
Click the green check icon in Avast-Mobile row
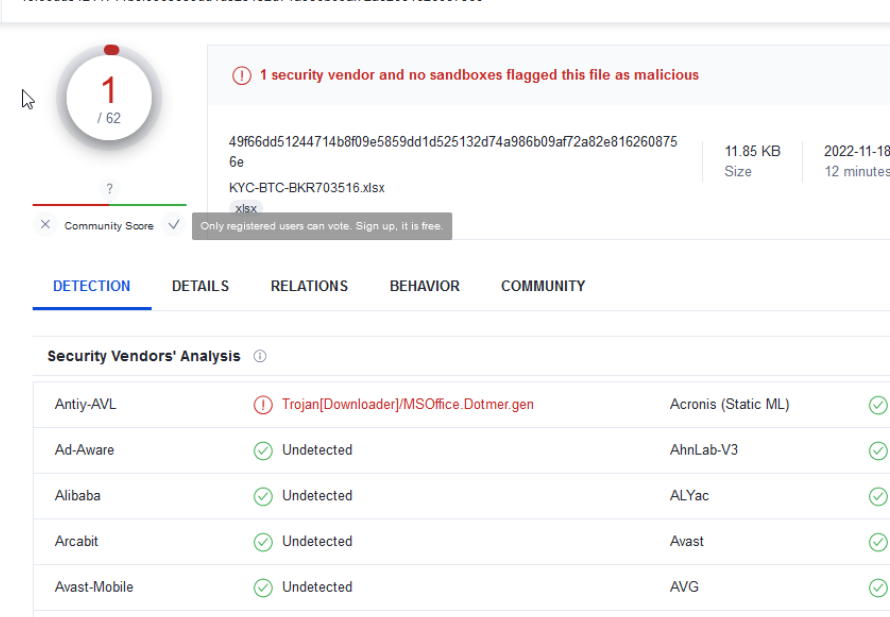[263, 587]
